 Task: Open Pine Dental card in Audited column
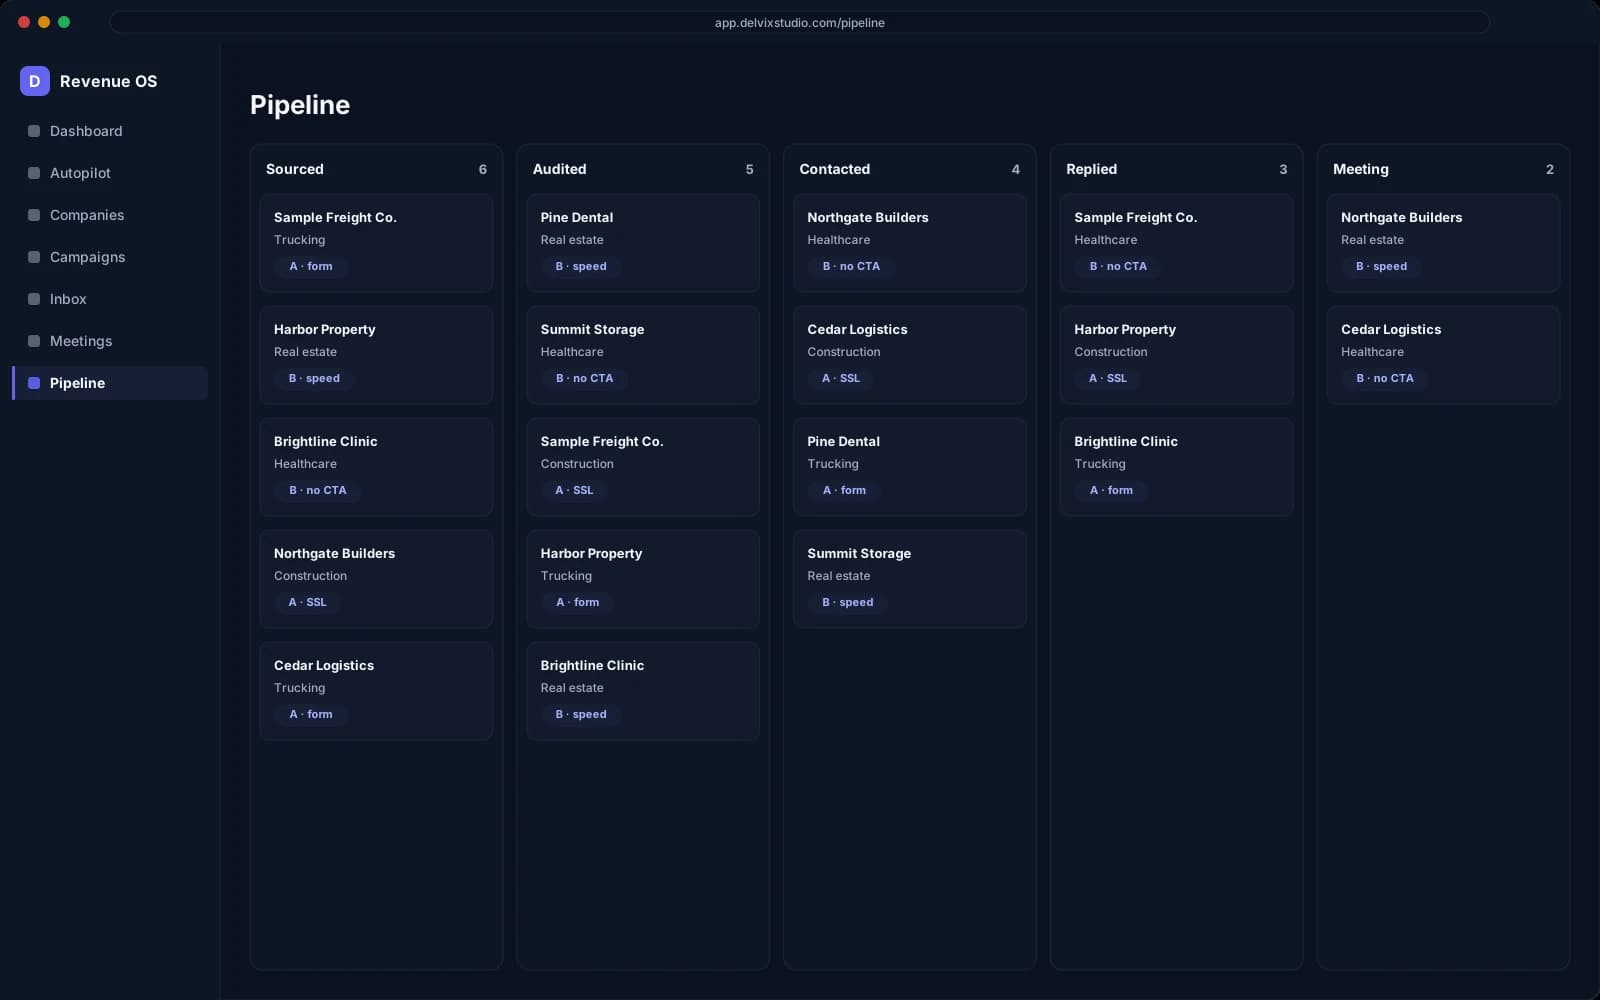pos(643,243)
